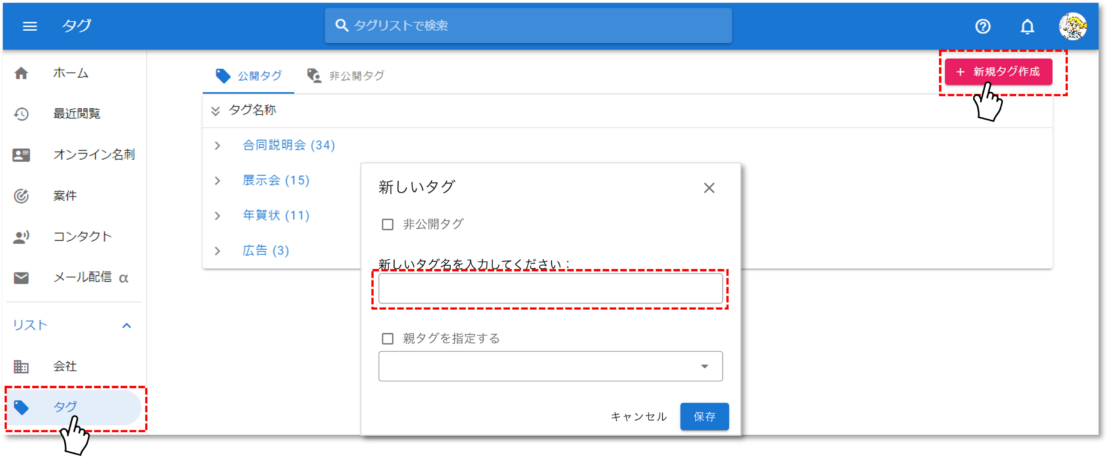Click the コンタクト person speaking icon
Viewport: 1108px width, 457px height.
(22, 237)
